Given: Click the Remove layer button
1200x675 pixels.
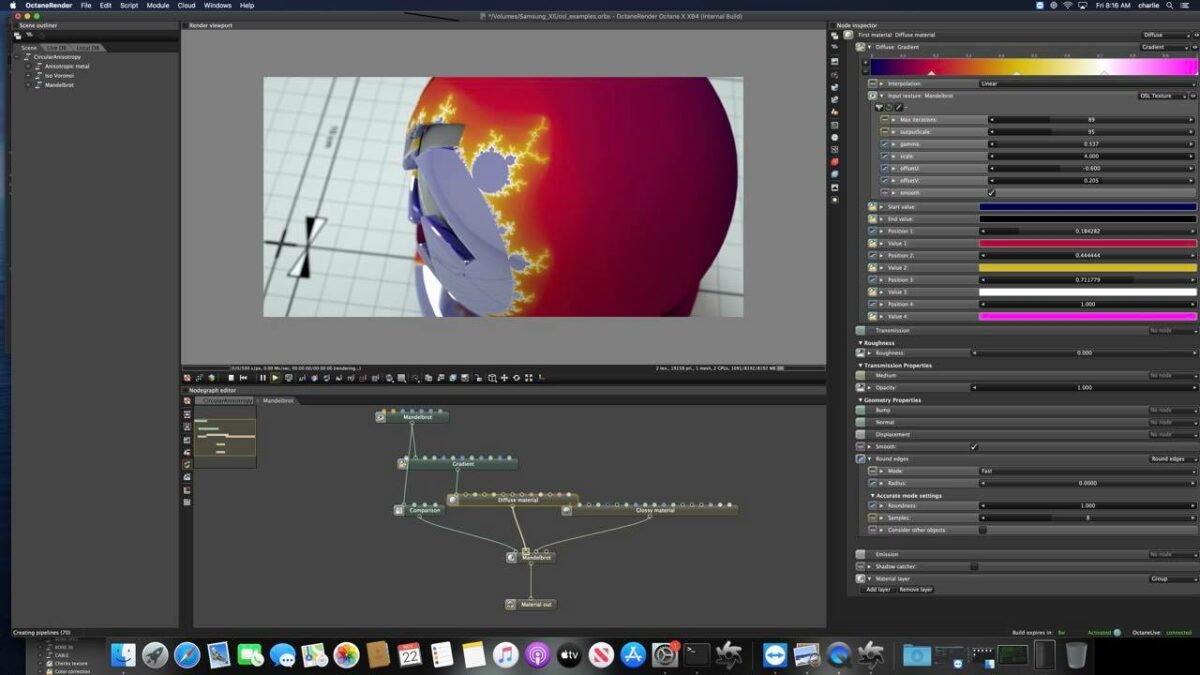Looking at the screenshot, I should click(915, 590).
